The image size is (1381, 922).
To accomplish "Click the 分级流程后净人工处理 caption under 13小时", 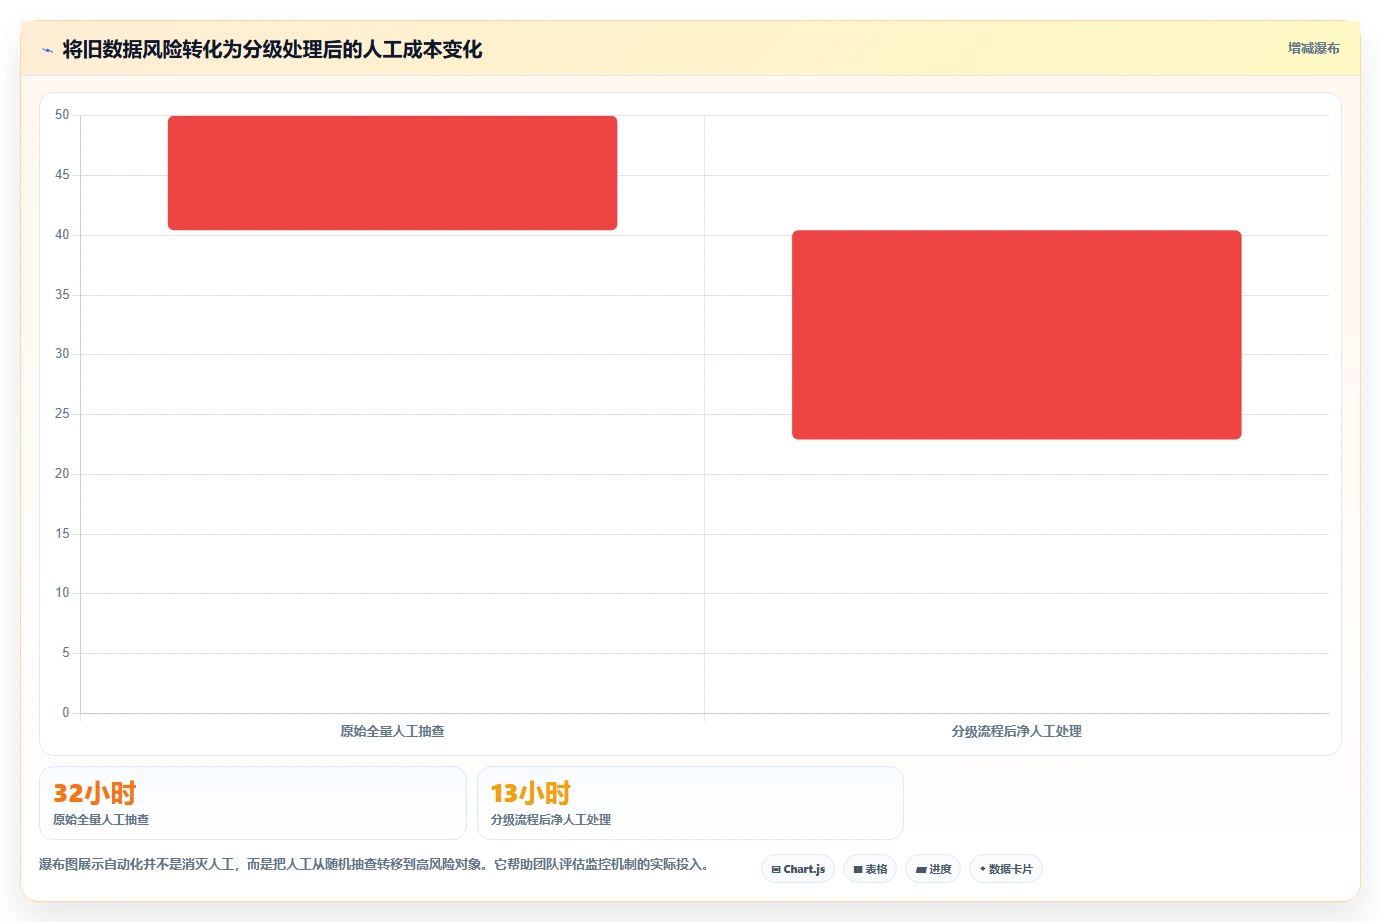I will (551, 819).
